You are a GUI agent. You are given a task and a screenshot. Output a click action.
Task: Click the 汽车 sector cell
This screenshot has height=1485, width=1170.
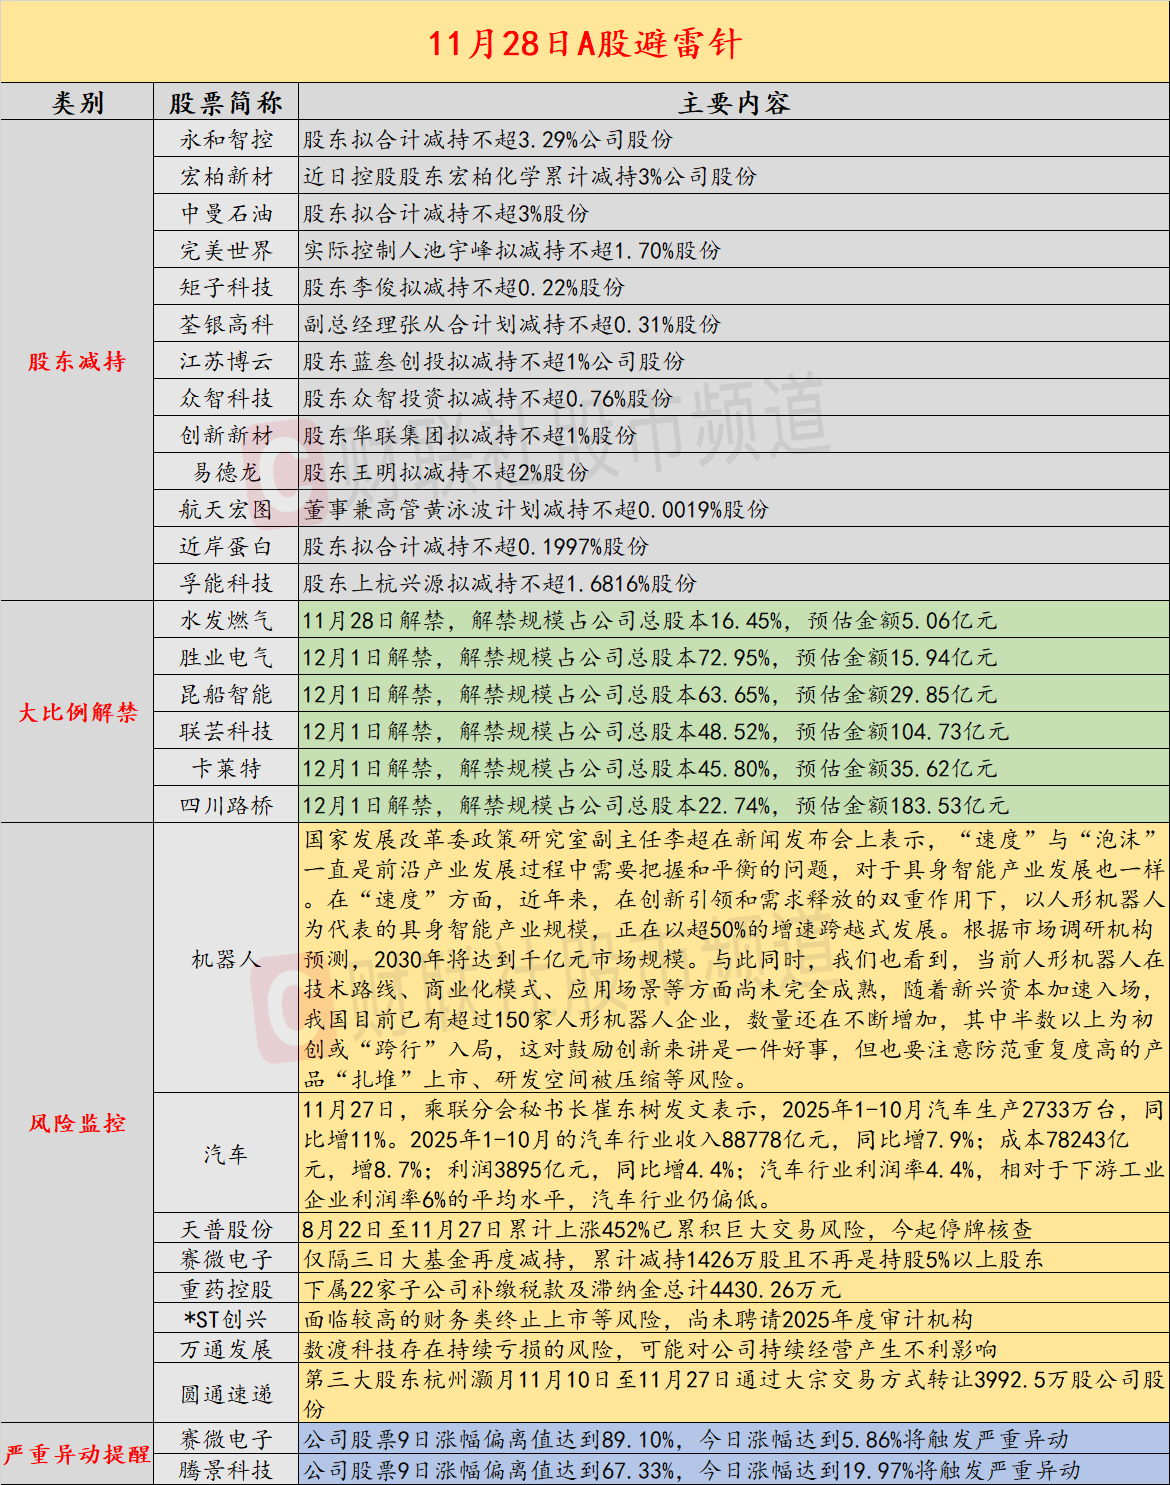pos(226,1155)
